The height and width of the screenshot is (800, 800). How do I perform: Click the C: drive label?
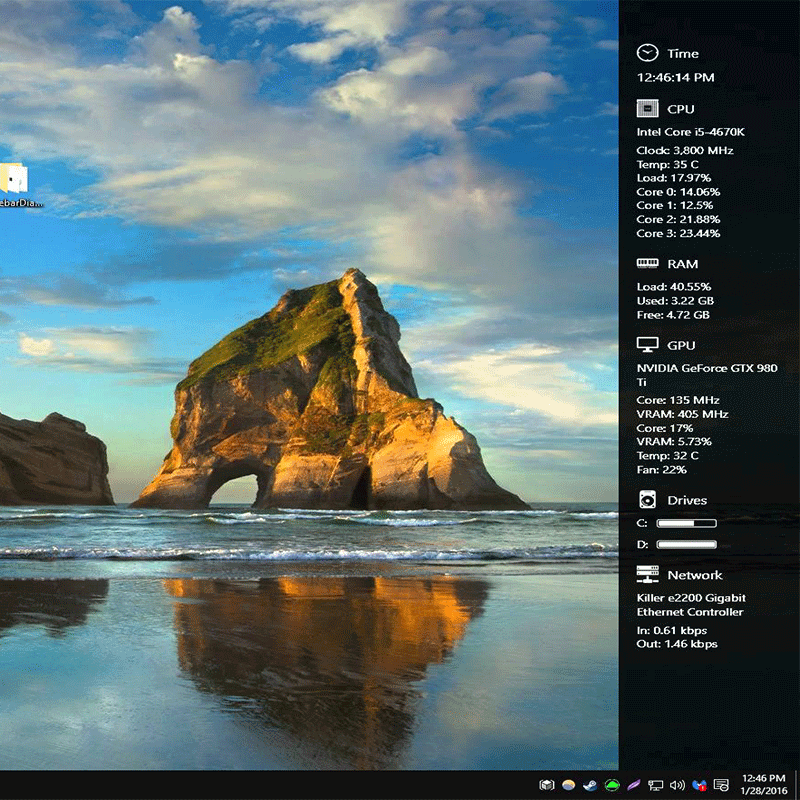(642, 523)
